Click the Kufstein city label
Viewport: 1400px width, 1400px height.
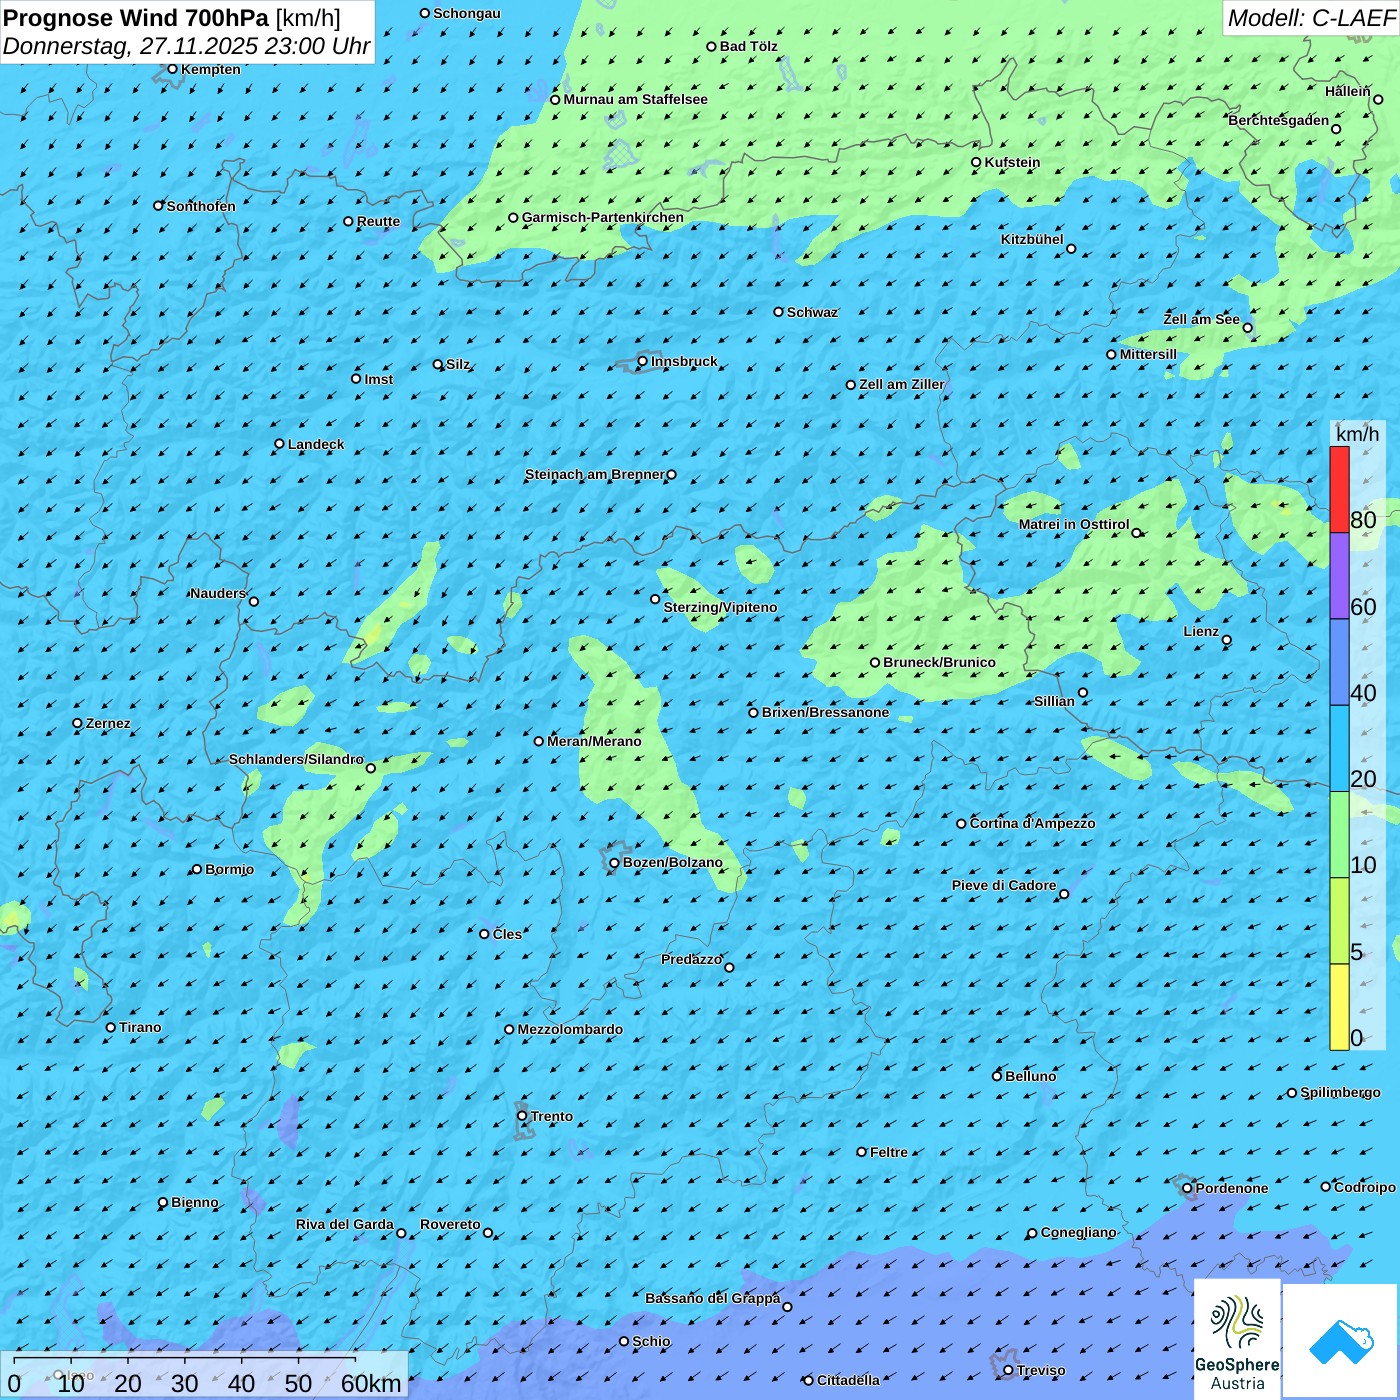tap(1012, 162)
